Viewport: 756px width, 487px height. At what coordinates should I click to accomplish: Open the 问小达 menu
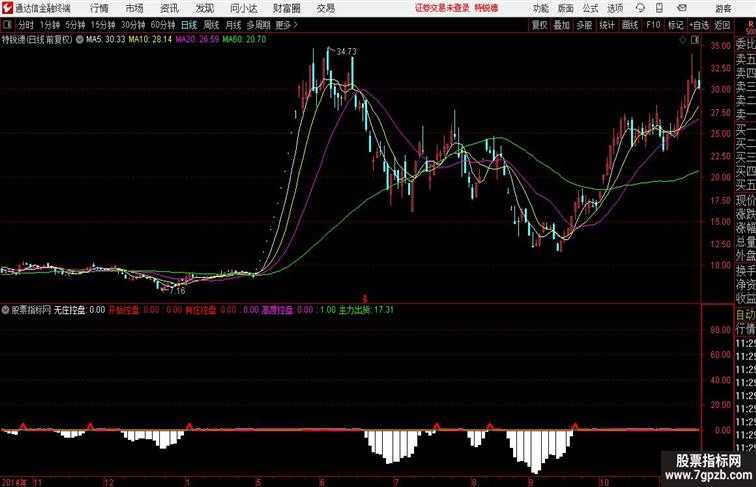tap(243, 8)
